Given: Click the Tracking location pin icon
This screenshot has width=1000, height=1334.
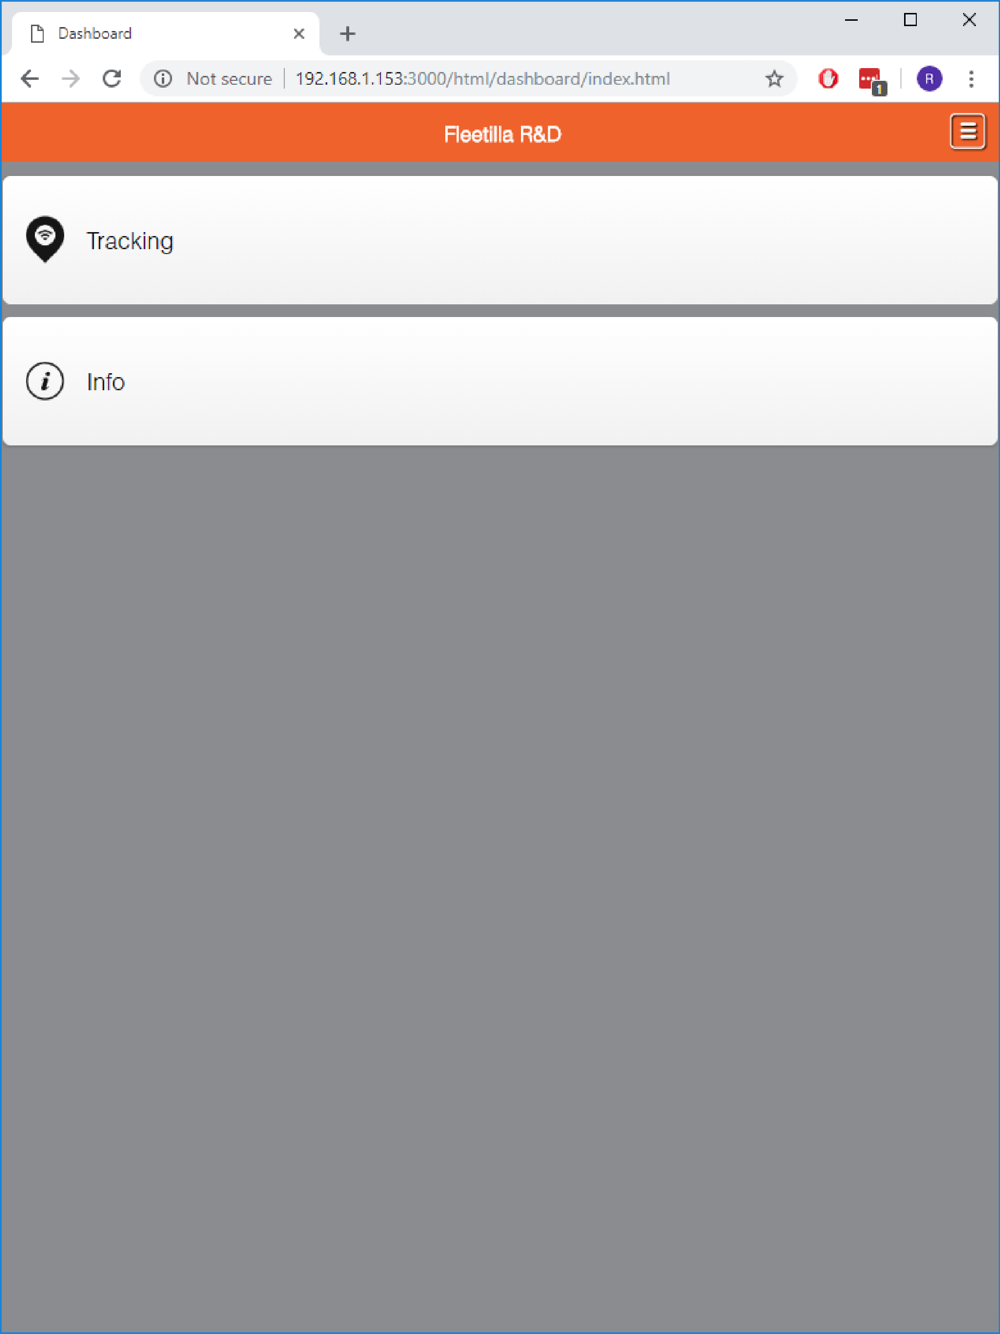Looking at the screenshot, I should (45, 240).
